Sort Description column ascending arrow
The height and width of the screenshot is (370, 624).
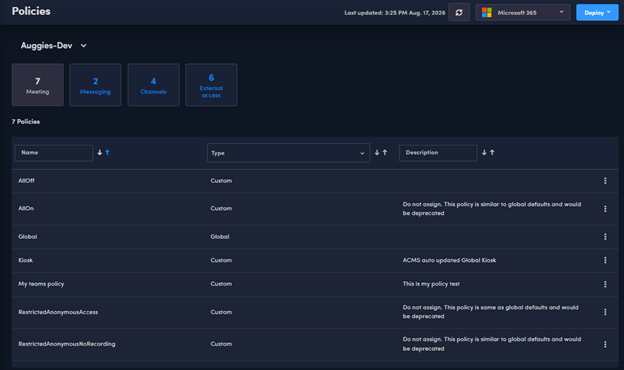tap(492, 152)
